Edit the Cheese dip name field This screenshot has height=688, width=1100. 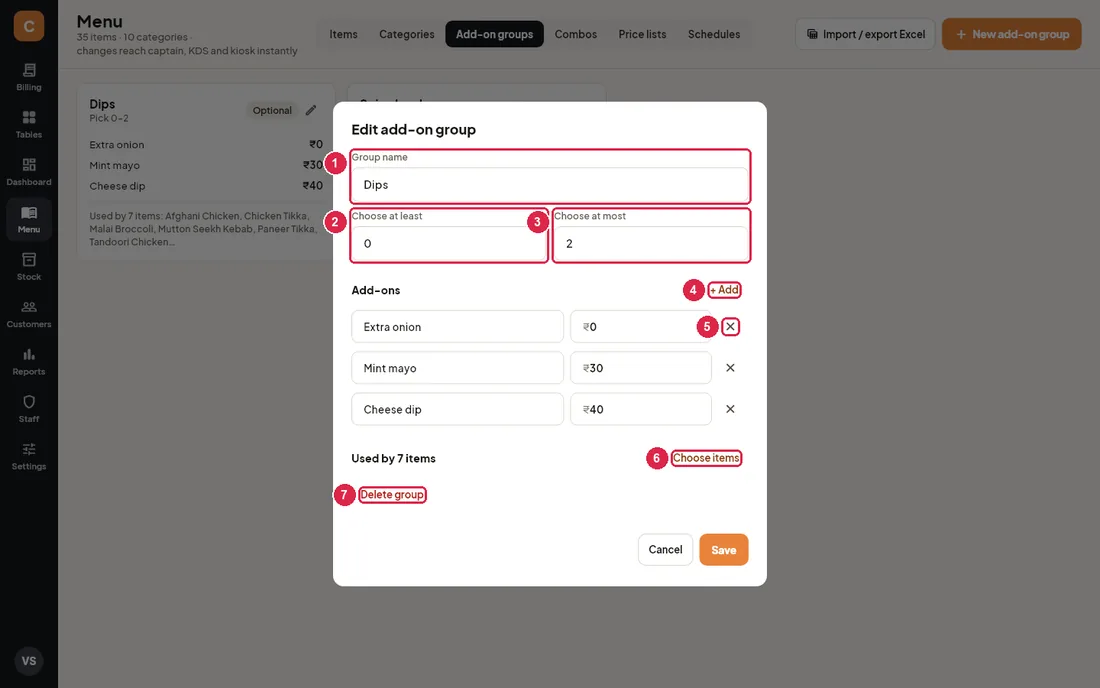coord(457,409)
